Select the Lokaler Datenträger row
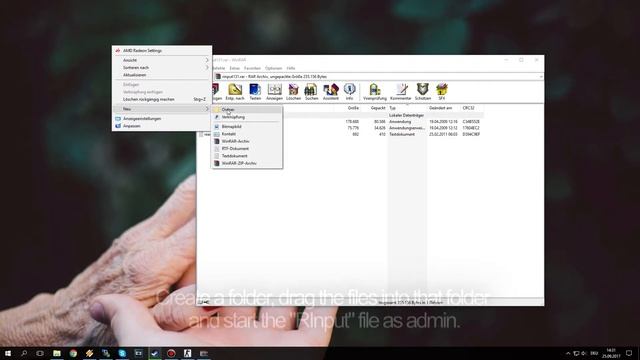Image resolution: width=640 pixels, height=360 pixels. click(x=341, y=116)
